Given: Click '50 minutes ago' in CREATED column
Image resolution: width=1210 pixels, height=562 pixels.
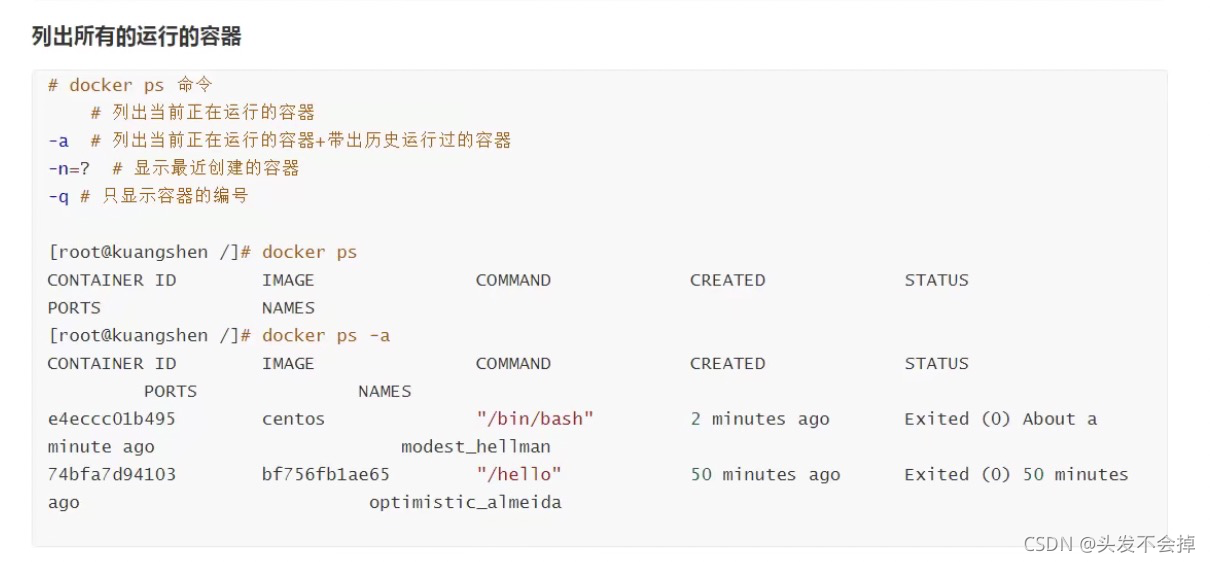Looking at the screenshot, I should click(x=765, y=474).
